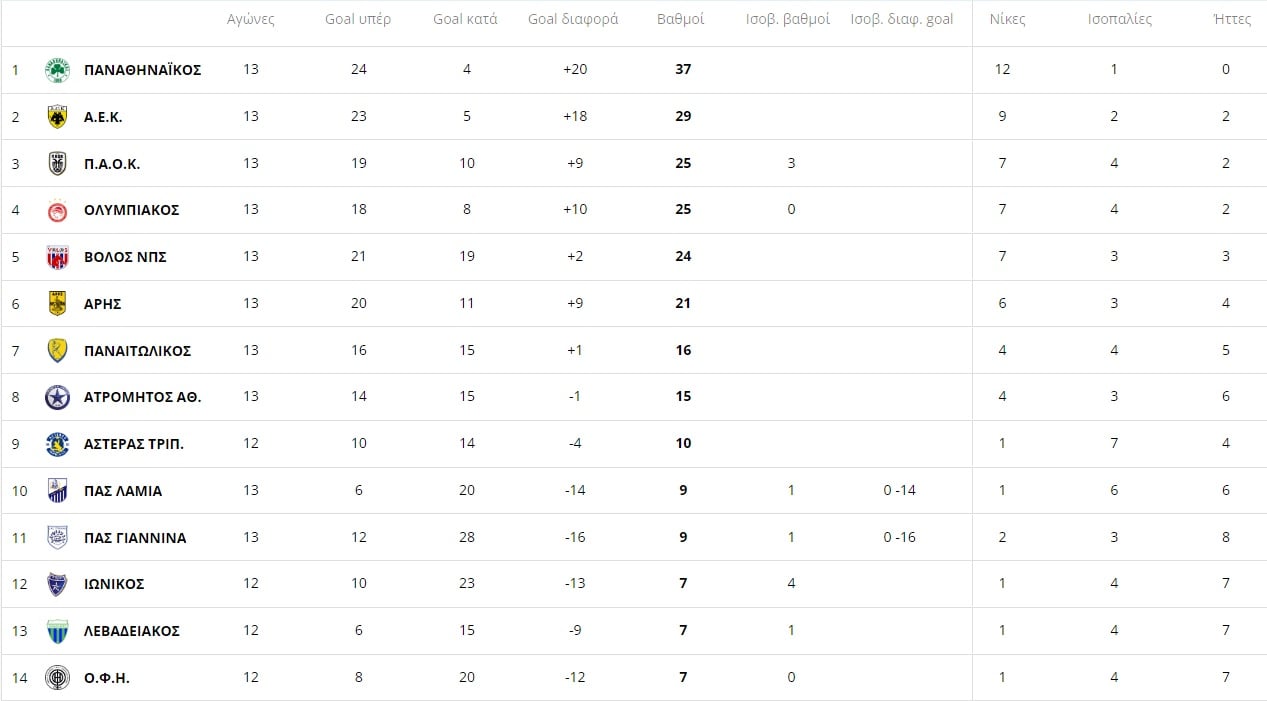The width and height of the screenshot is (1267, 701).
Task: Click the Ισοπαλίες column header
Action: click(x=1120, y=19)
